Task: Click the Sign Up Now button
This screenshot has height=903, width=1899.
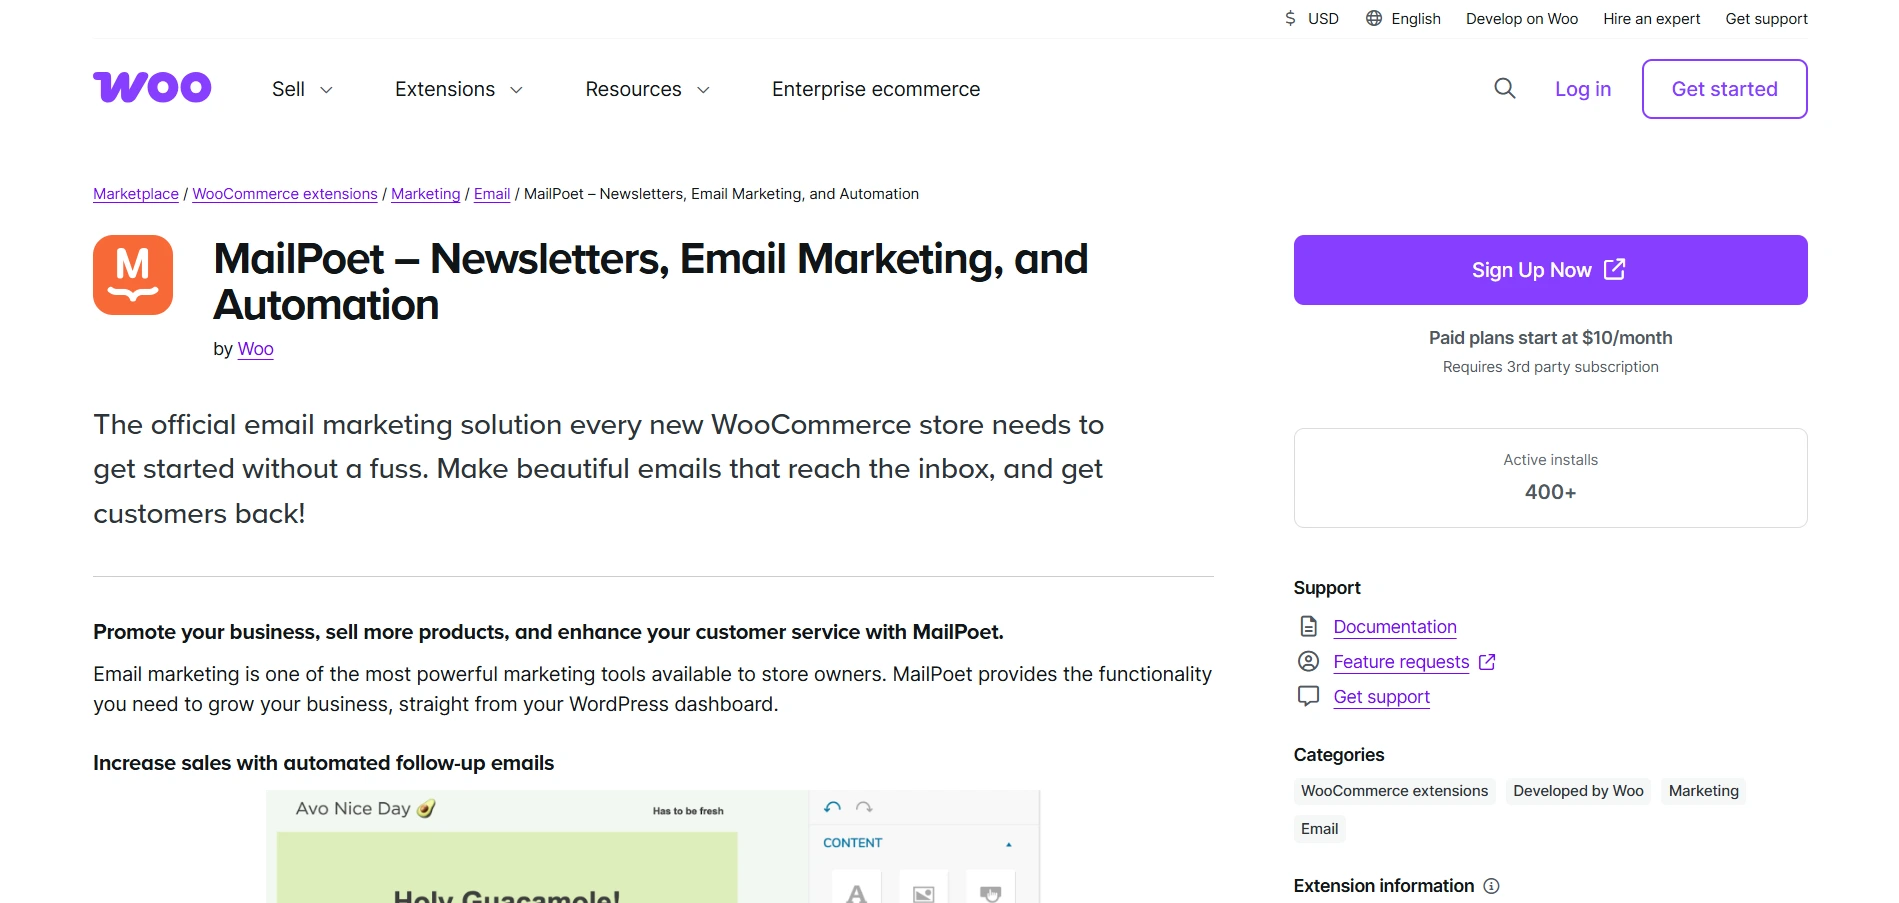Action: coord(1550,270)
